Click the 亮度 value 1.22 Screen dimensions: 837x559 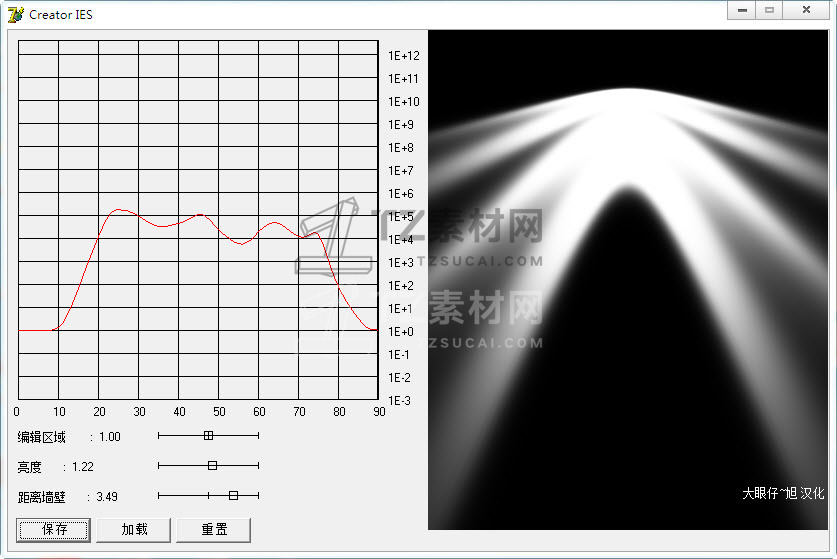(83, 467)
